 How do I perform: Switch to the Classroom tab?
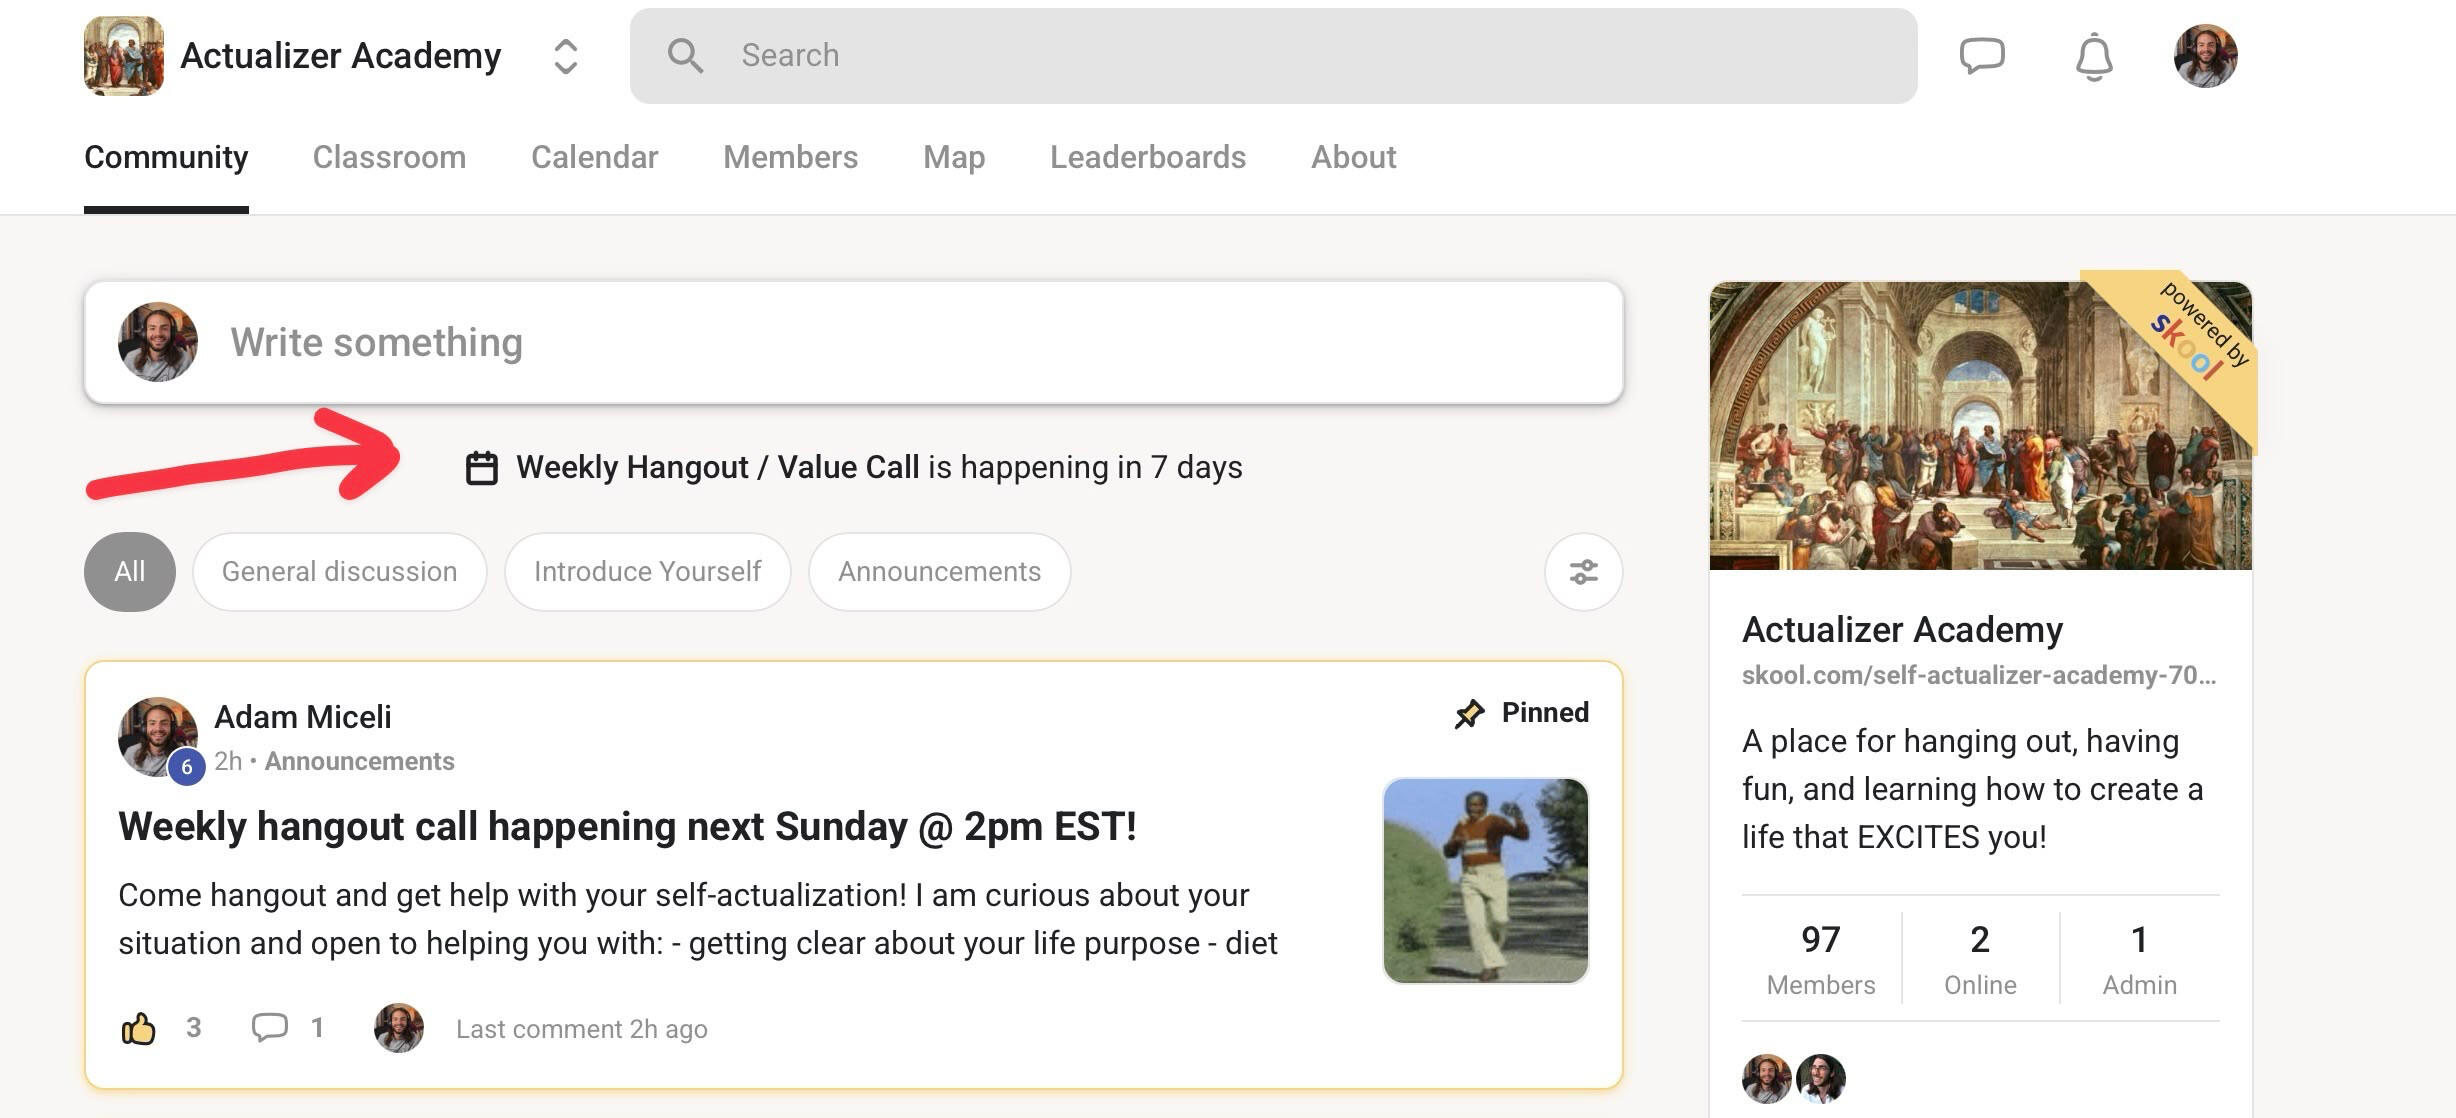(x=389, y=157)
